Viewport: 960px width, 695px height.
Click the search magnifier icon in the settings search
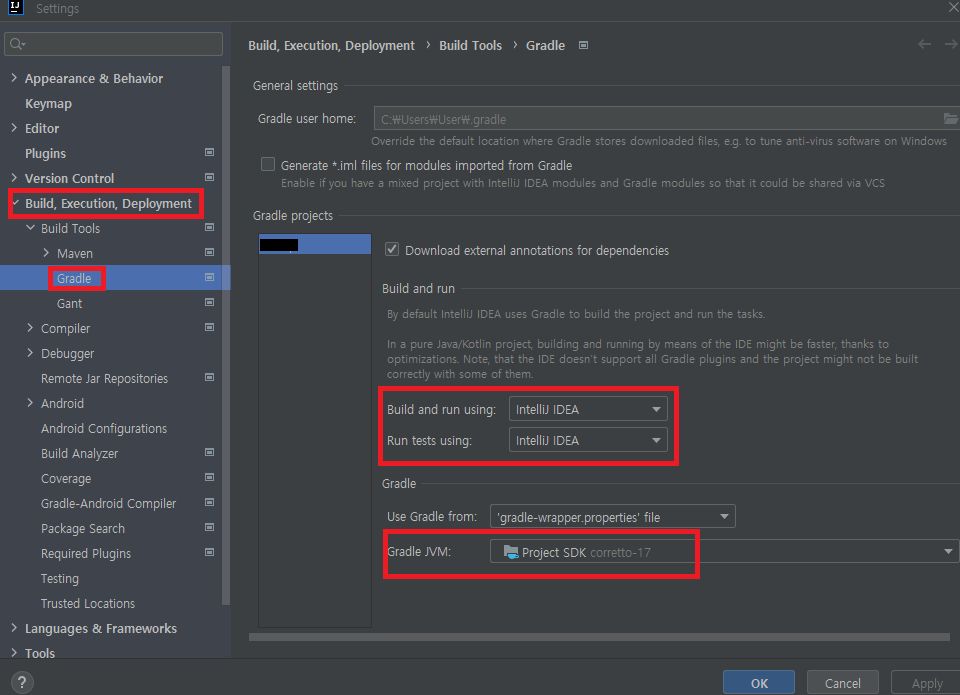click(17, 44)
